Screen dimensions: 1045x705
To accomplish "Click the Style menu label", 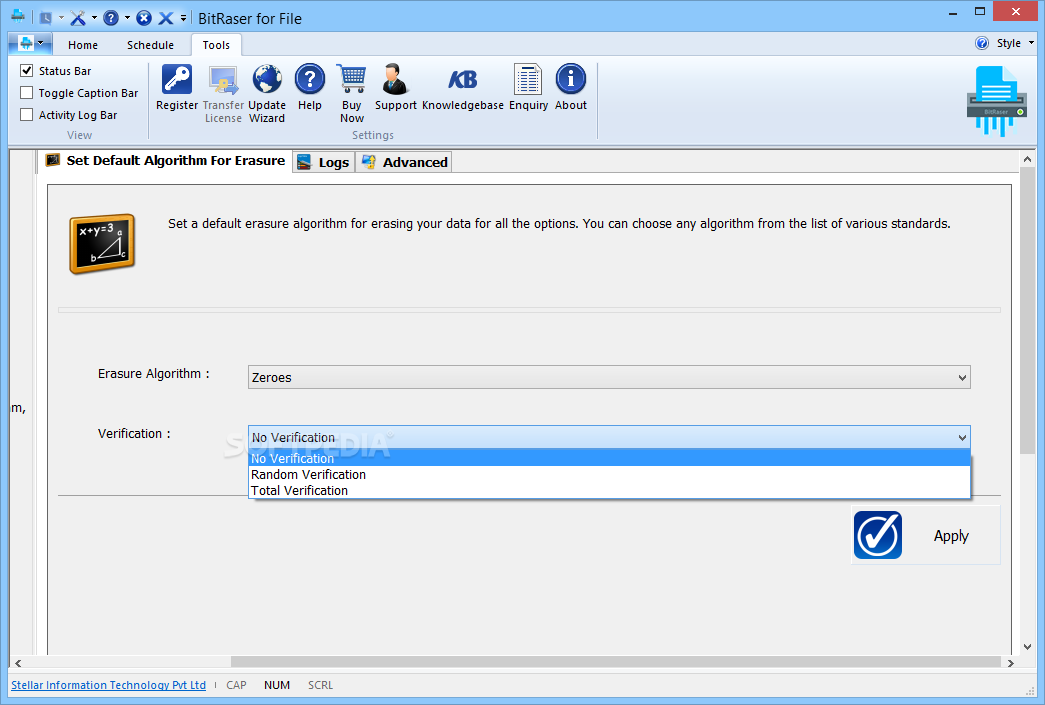I will click(1008, 43).
